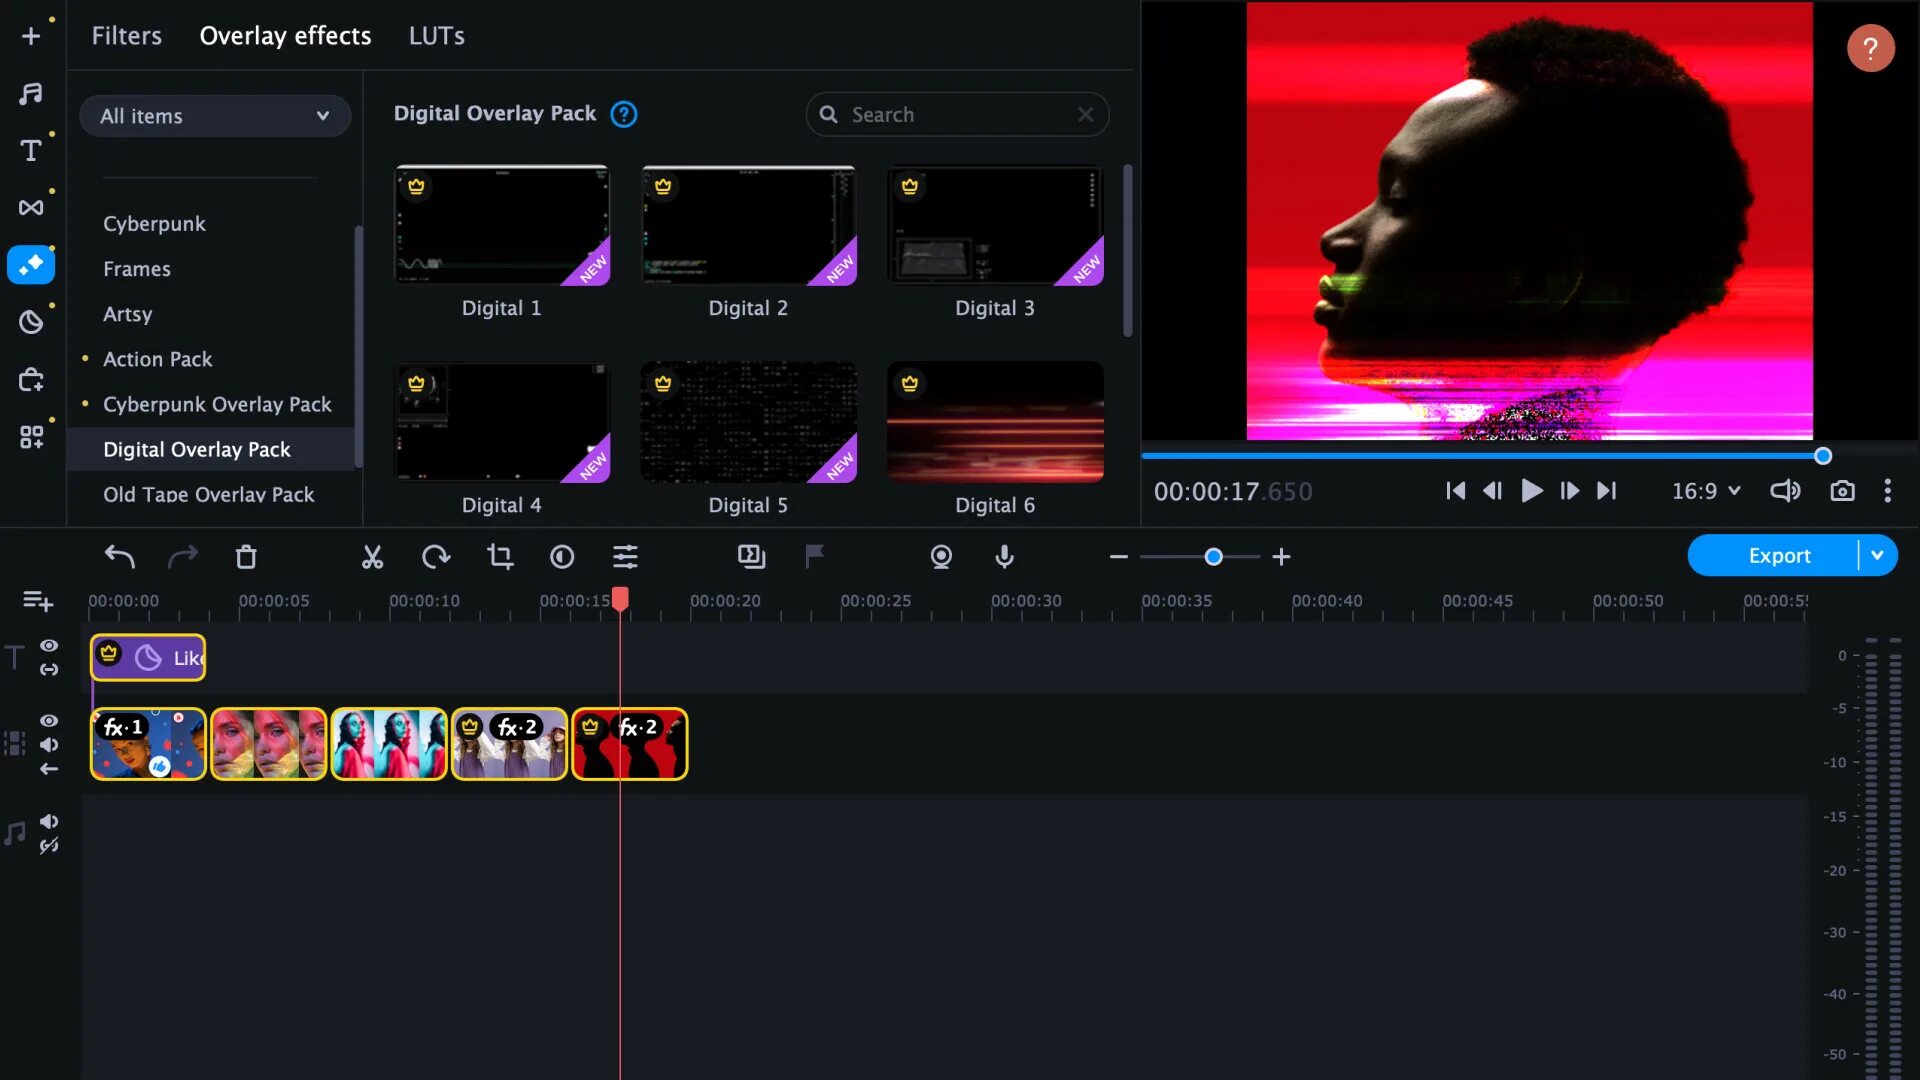Switch to the Filters tab

pyautogui.click(x=127, y=34)
